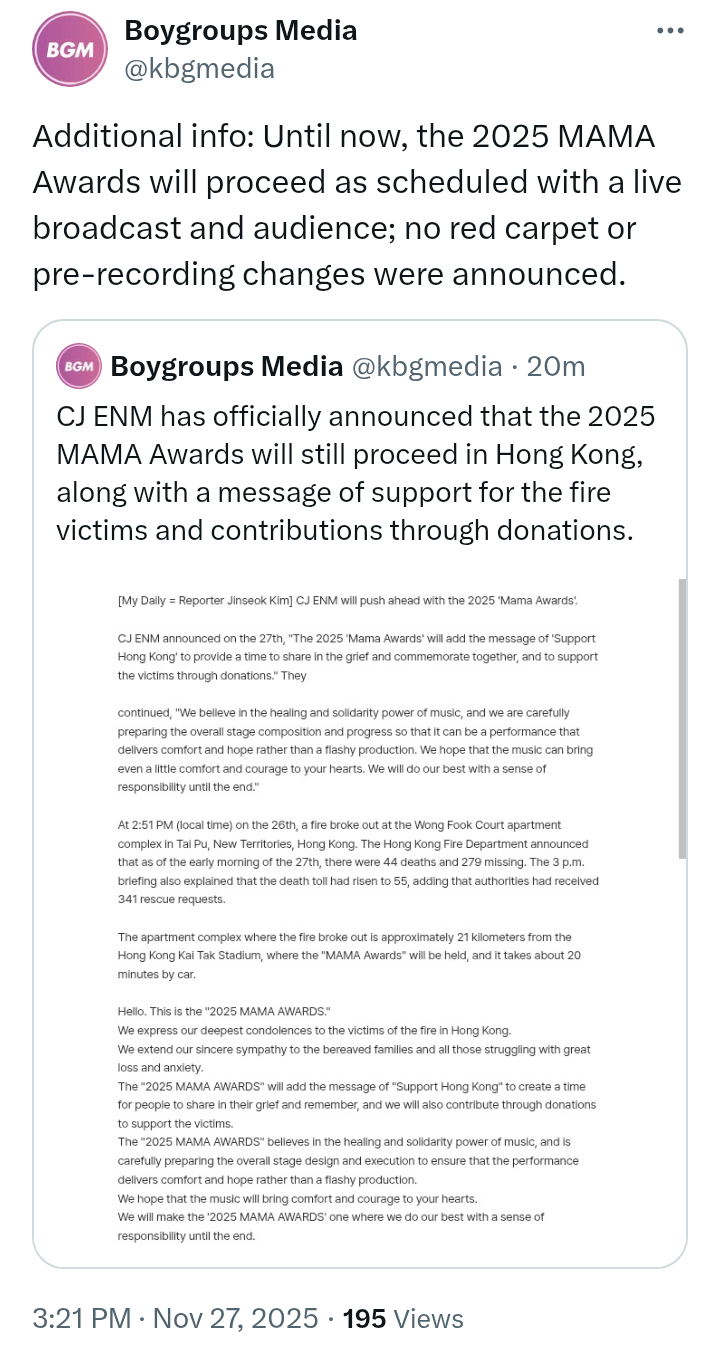Click the "3:21 PM · Nov 27, 2025" timestamp
The height and width of the screenshot is (1347, 720).
pos(175,1318)
